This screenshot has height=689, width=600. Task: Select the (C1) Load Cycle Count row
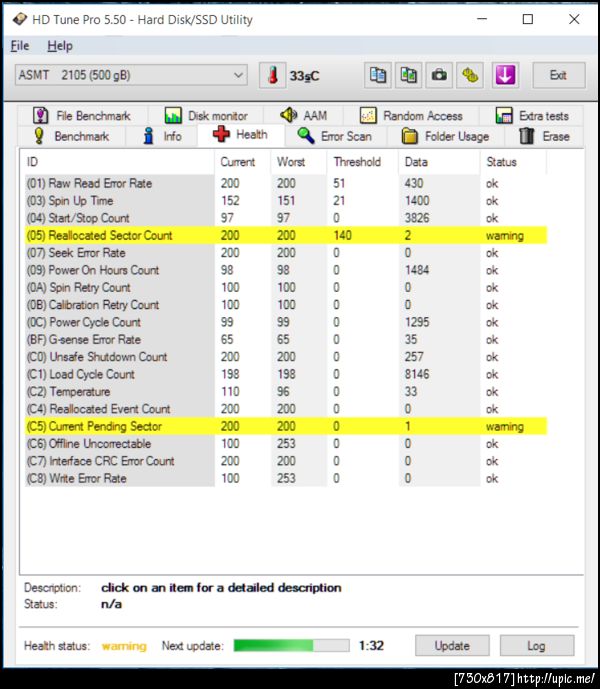(286, 374)
